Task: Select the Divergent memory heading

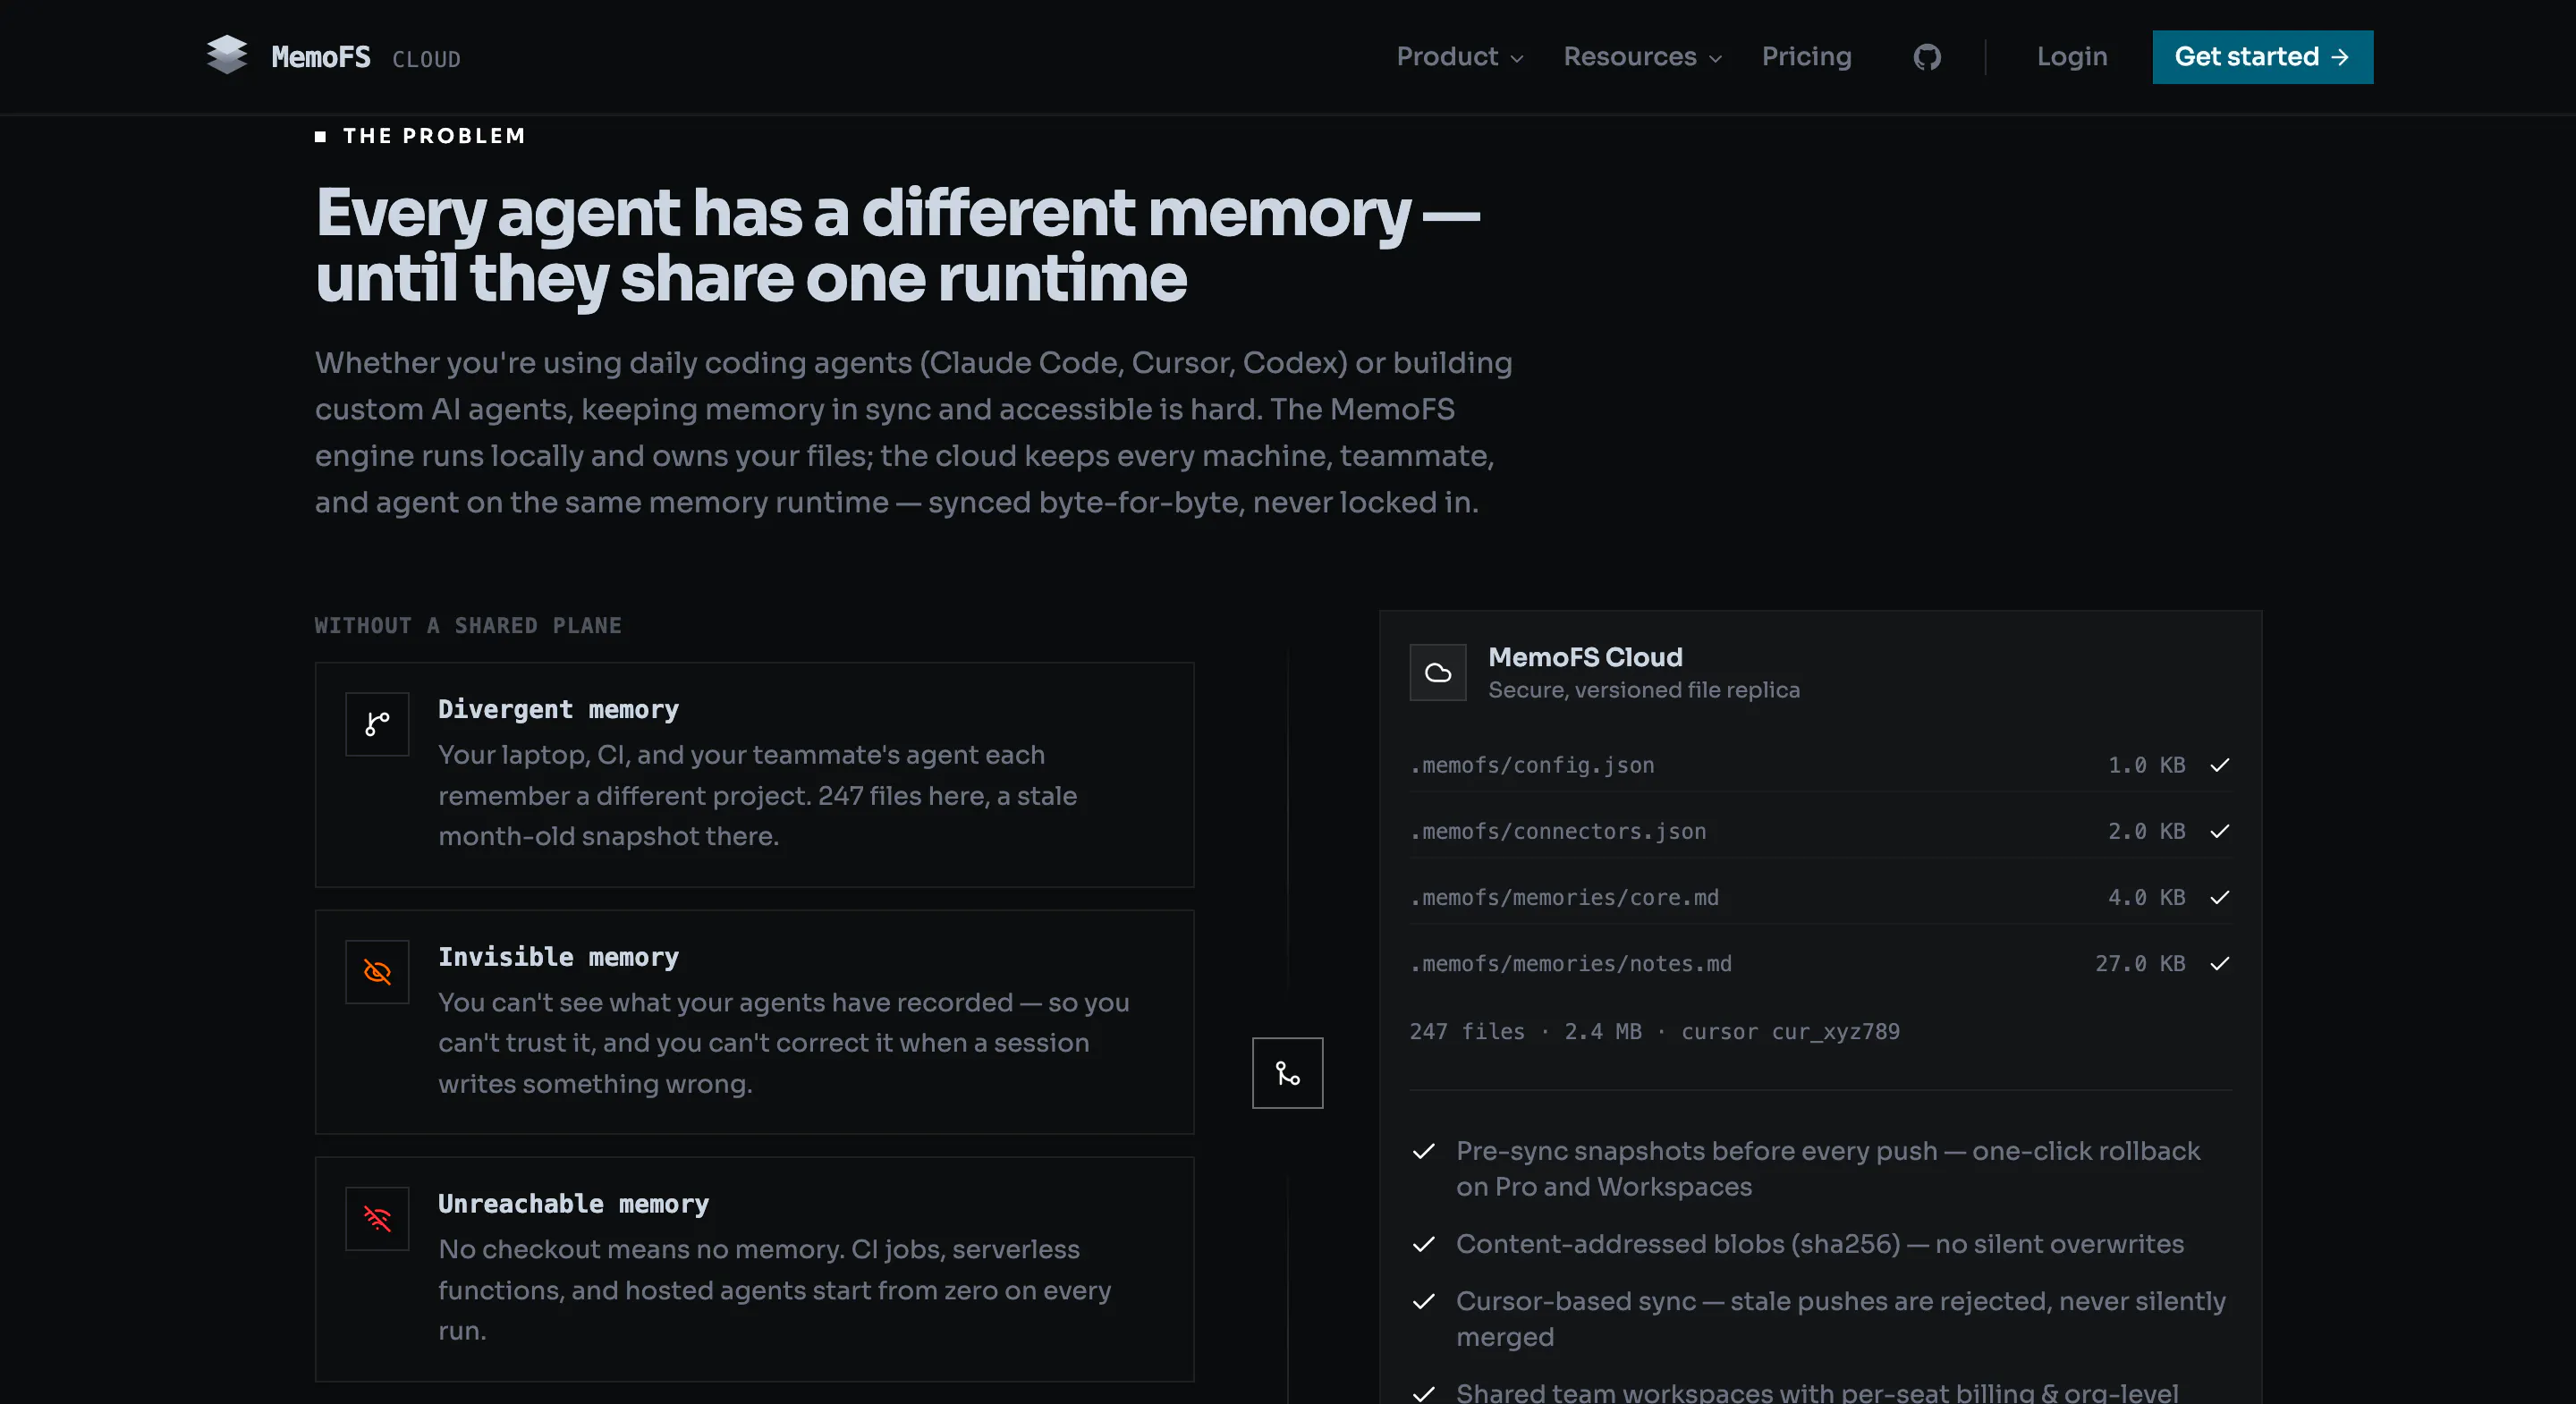Action: (558, 710)
